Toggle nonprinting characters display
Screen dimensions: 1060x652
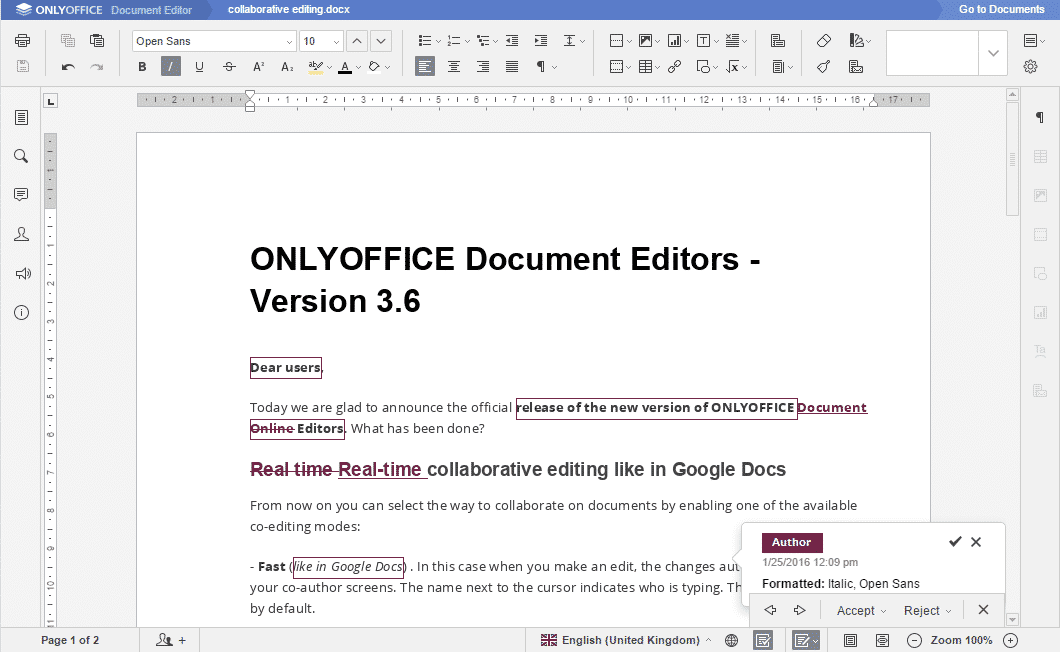(540, 67)
